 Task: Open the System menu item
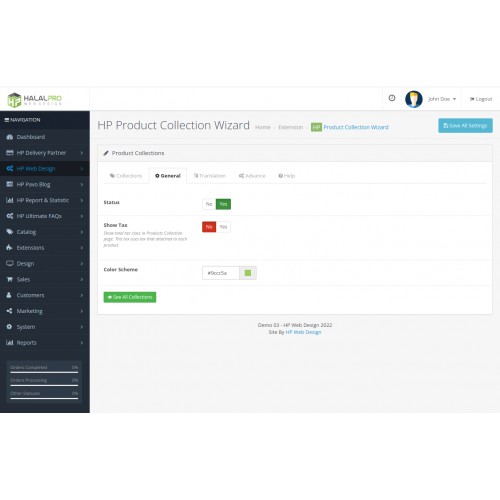coord(45,327)
